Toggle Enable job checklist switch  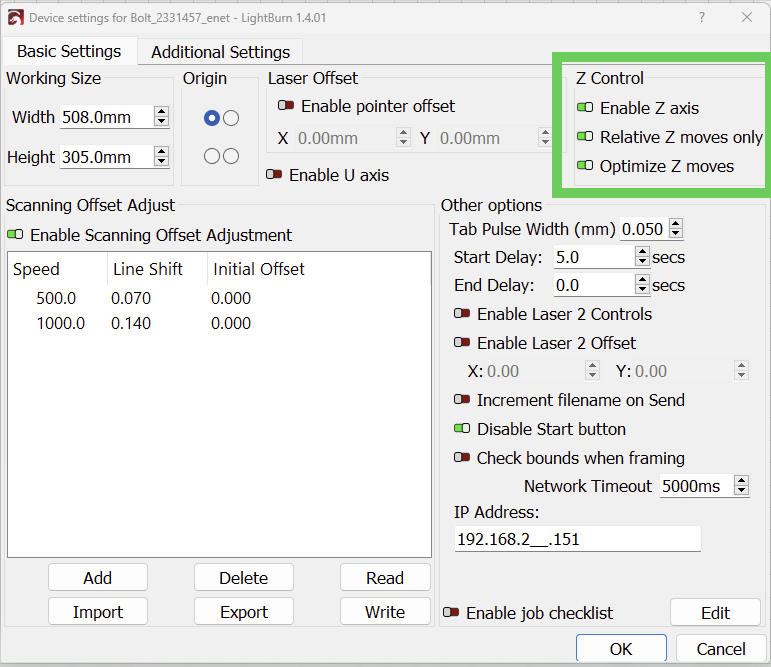(x=451, y=612)
